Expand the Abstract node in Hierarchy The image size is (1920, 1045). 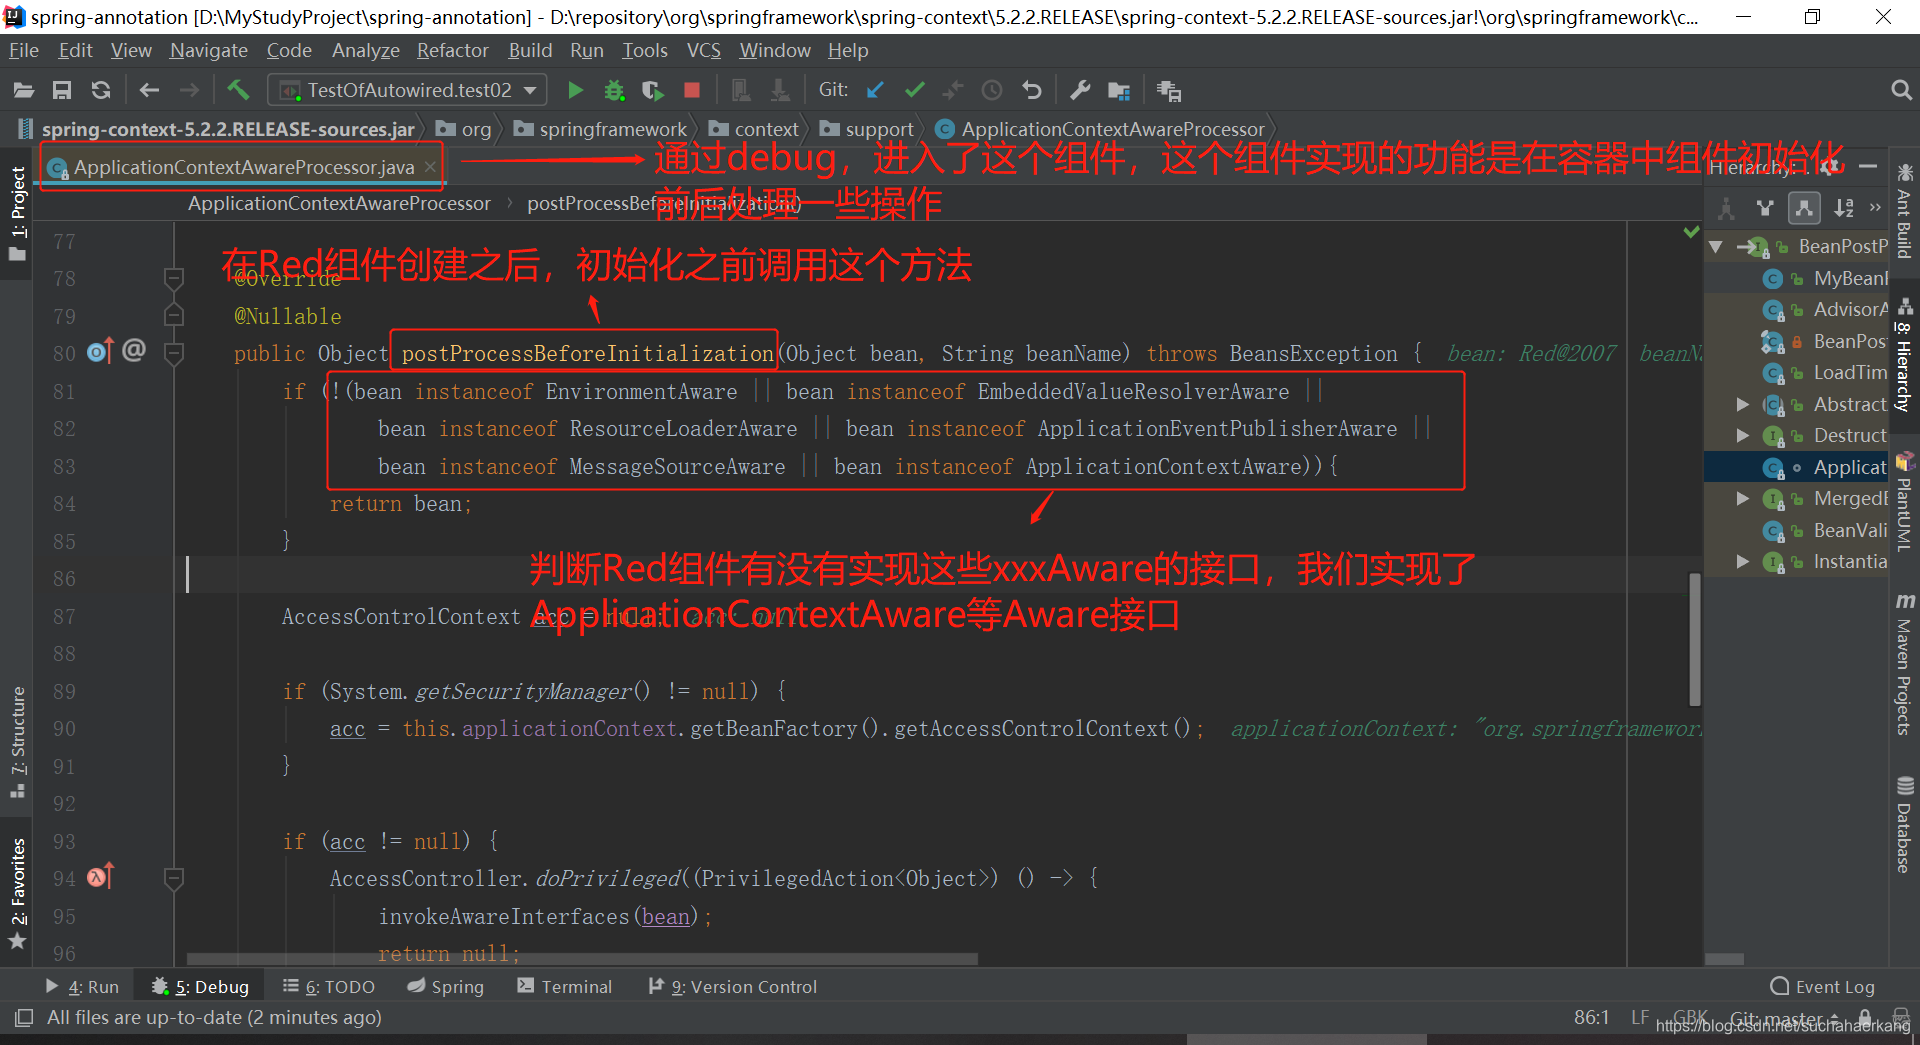tap(1742, 404)
